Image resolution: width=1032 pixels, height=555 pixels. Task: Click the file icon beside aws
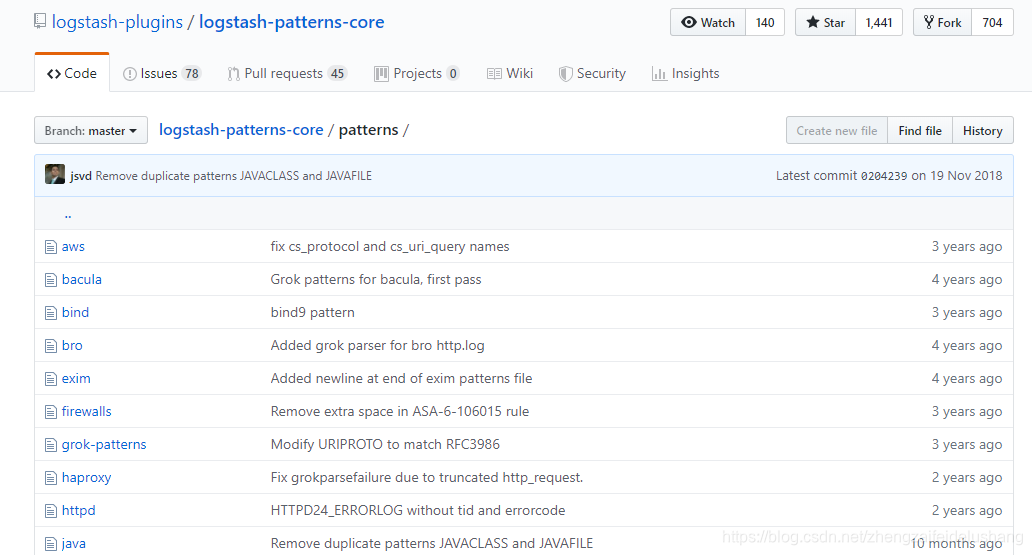(51, 247)
